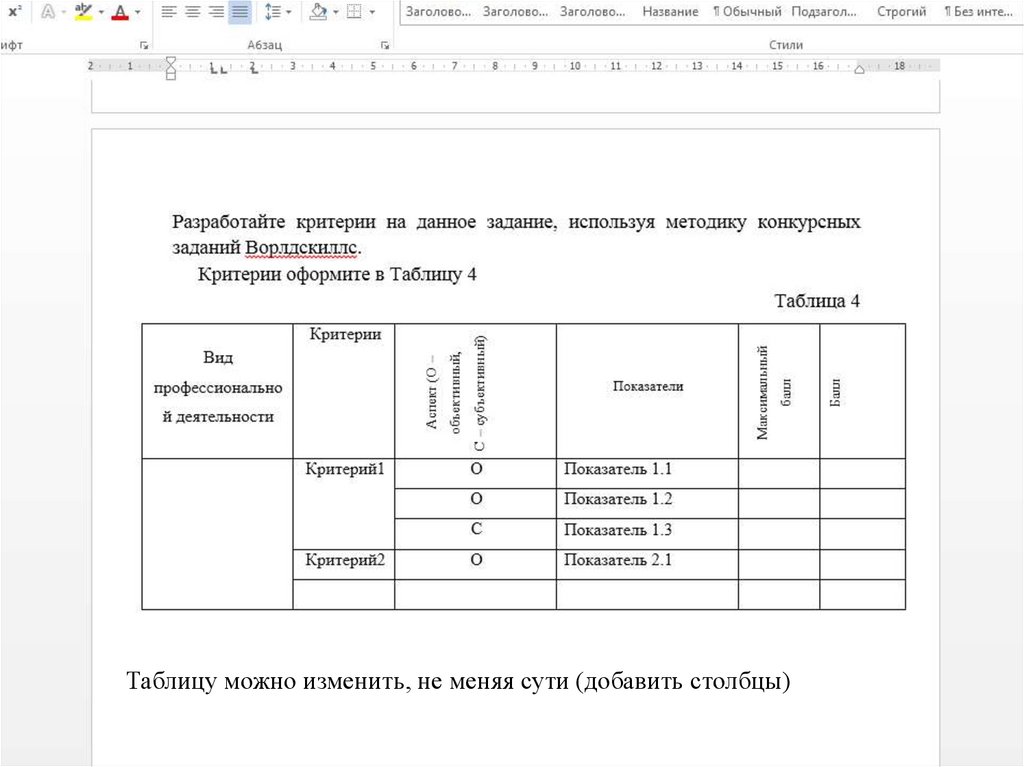The image size is (1024, 767).
Task: Align text to the left
Action: 169,11
